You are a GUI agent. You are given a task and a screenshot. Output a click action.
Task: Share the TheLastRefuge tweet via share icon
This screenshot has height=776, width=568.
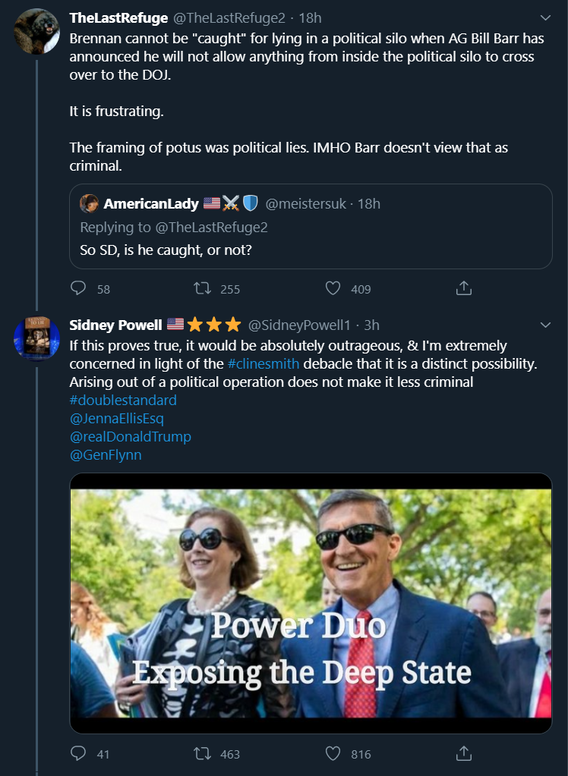(x=464, y=288)
